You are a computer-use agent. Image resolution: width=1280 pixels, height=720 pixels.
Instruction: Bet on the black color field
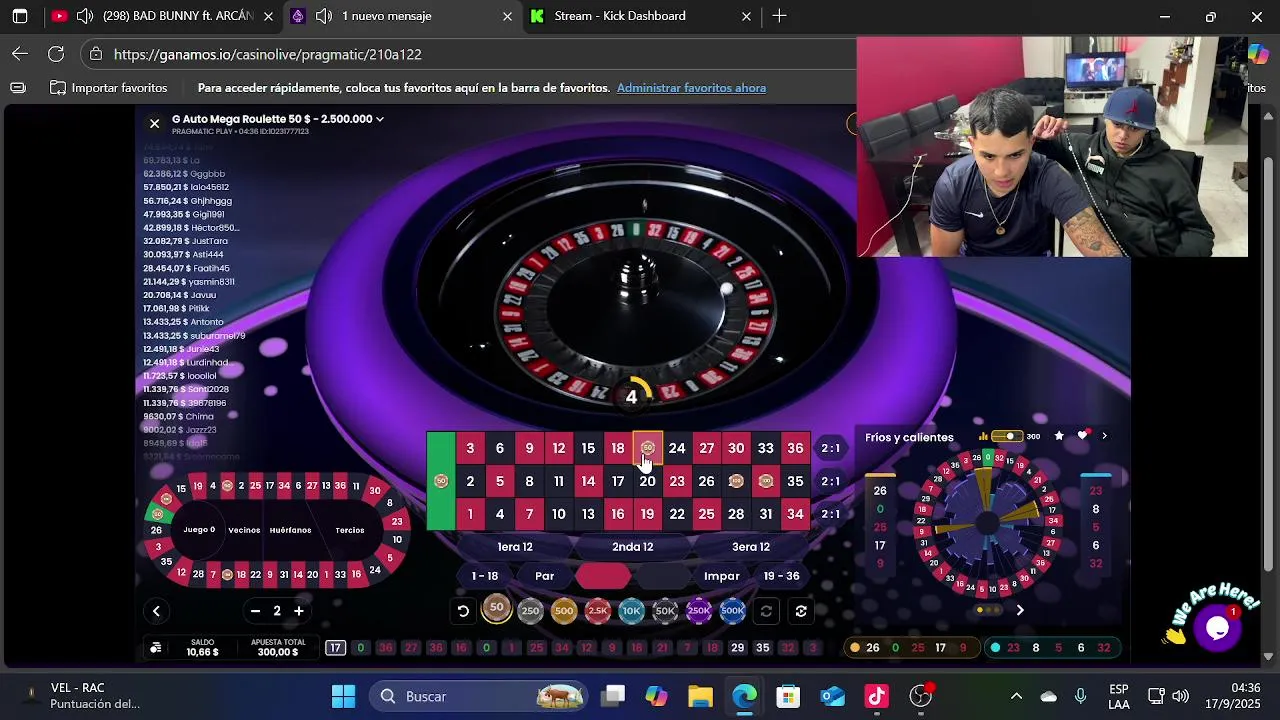pos(663,576)
